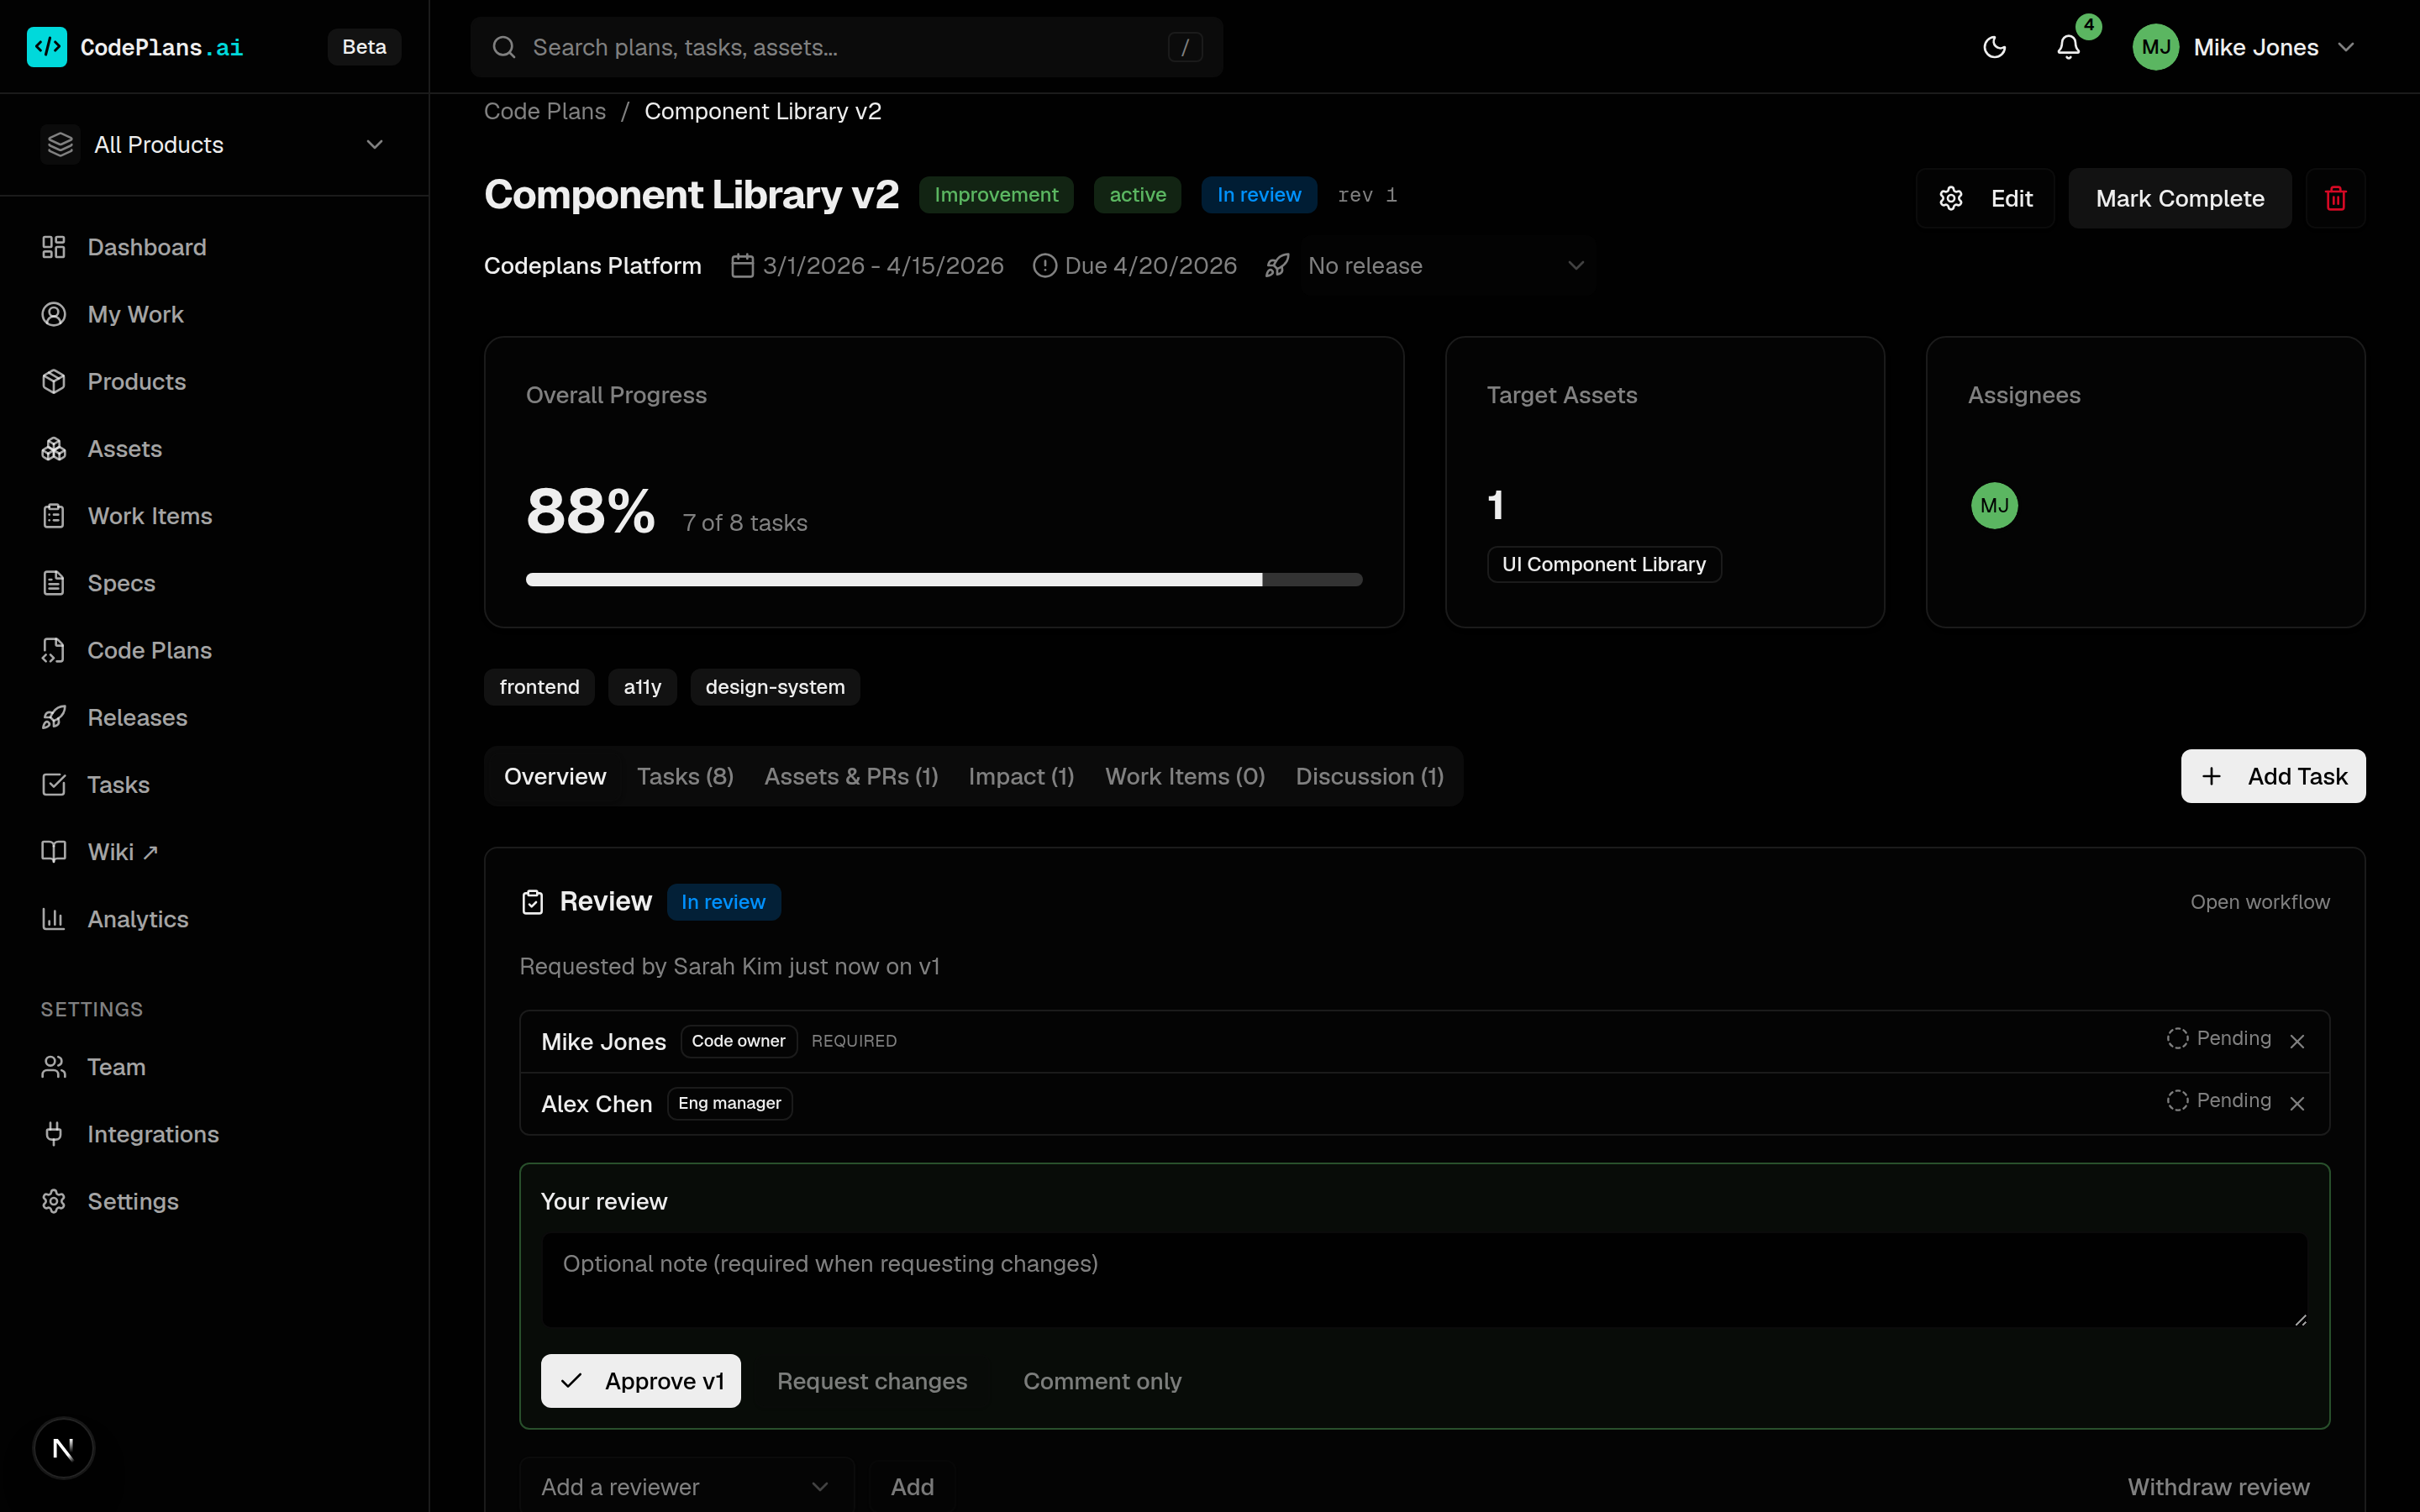This screenshot has height=1512, width=2420.
Task: Click Add Task button
Action: point(2273,776)
